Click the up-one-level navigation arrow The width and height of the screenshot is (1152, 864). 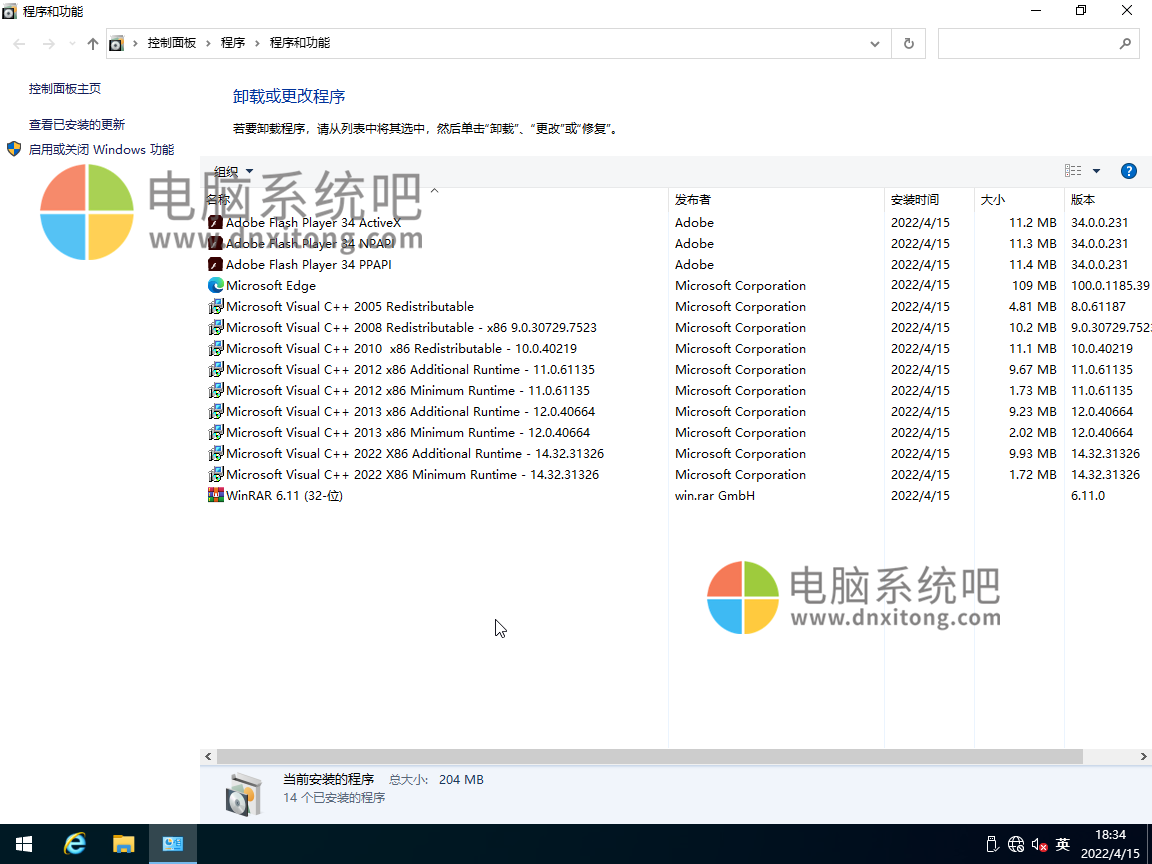click(x=91, y=43)
